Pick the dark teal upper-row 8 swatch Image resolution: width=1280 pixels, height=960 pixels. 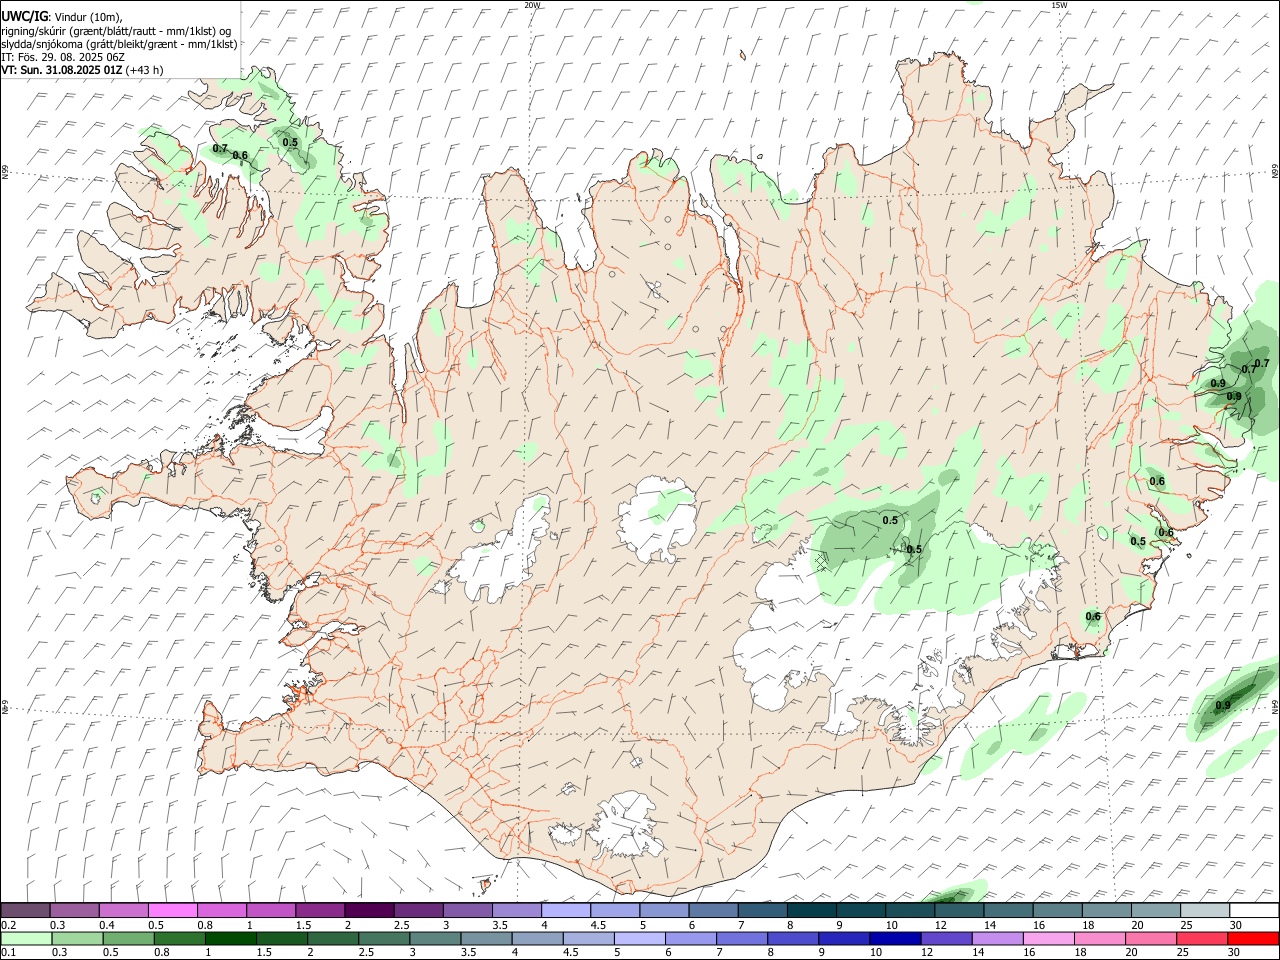[810, 910]
